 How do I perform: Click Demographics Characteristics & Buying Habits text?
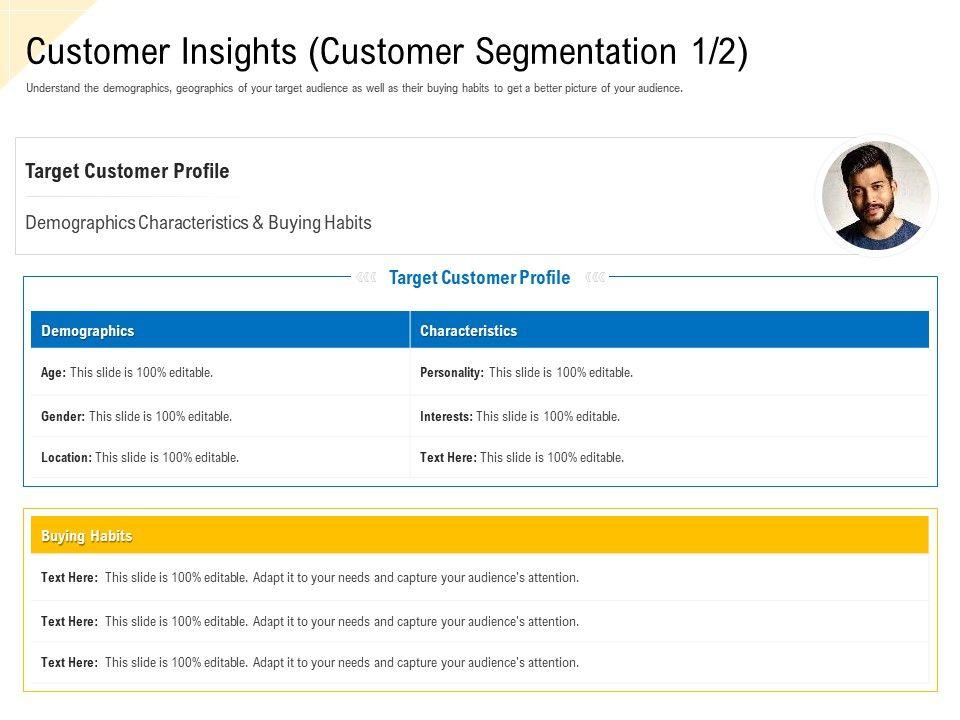(198, 223)
